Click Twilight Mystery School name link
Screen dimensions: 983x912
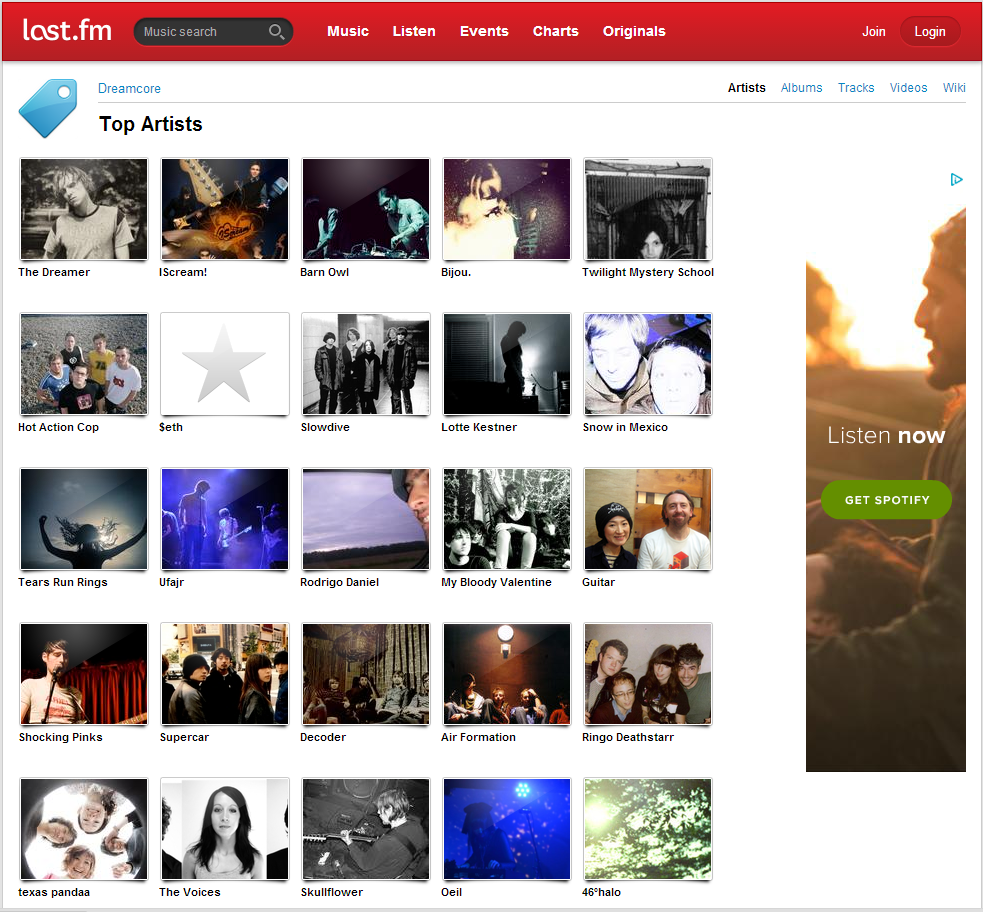click(648, 272)
